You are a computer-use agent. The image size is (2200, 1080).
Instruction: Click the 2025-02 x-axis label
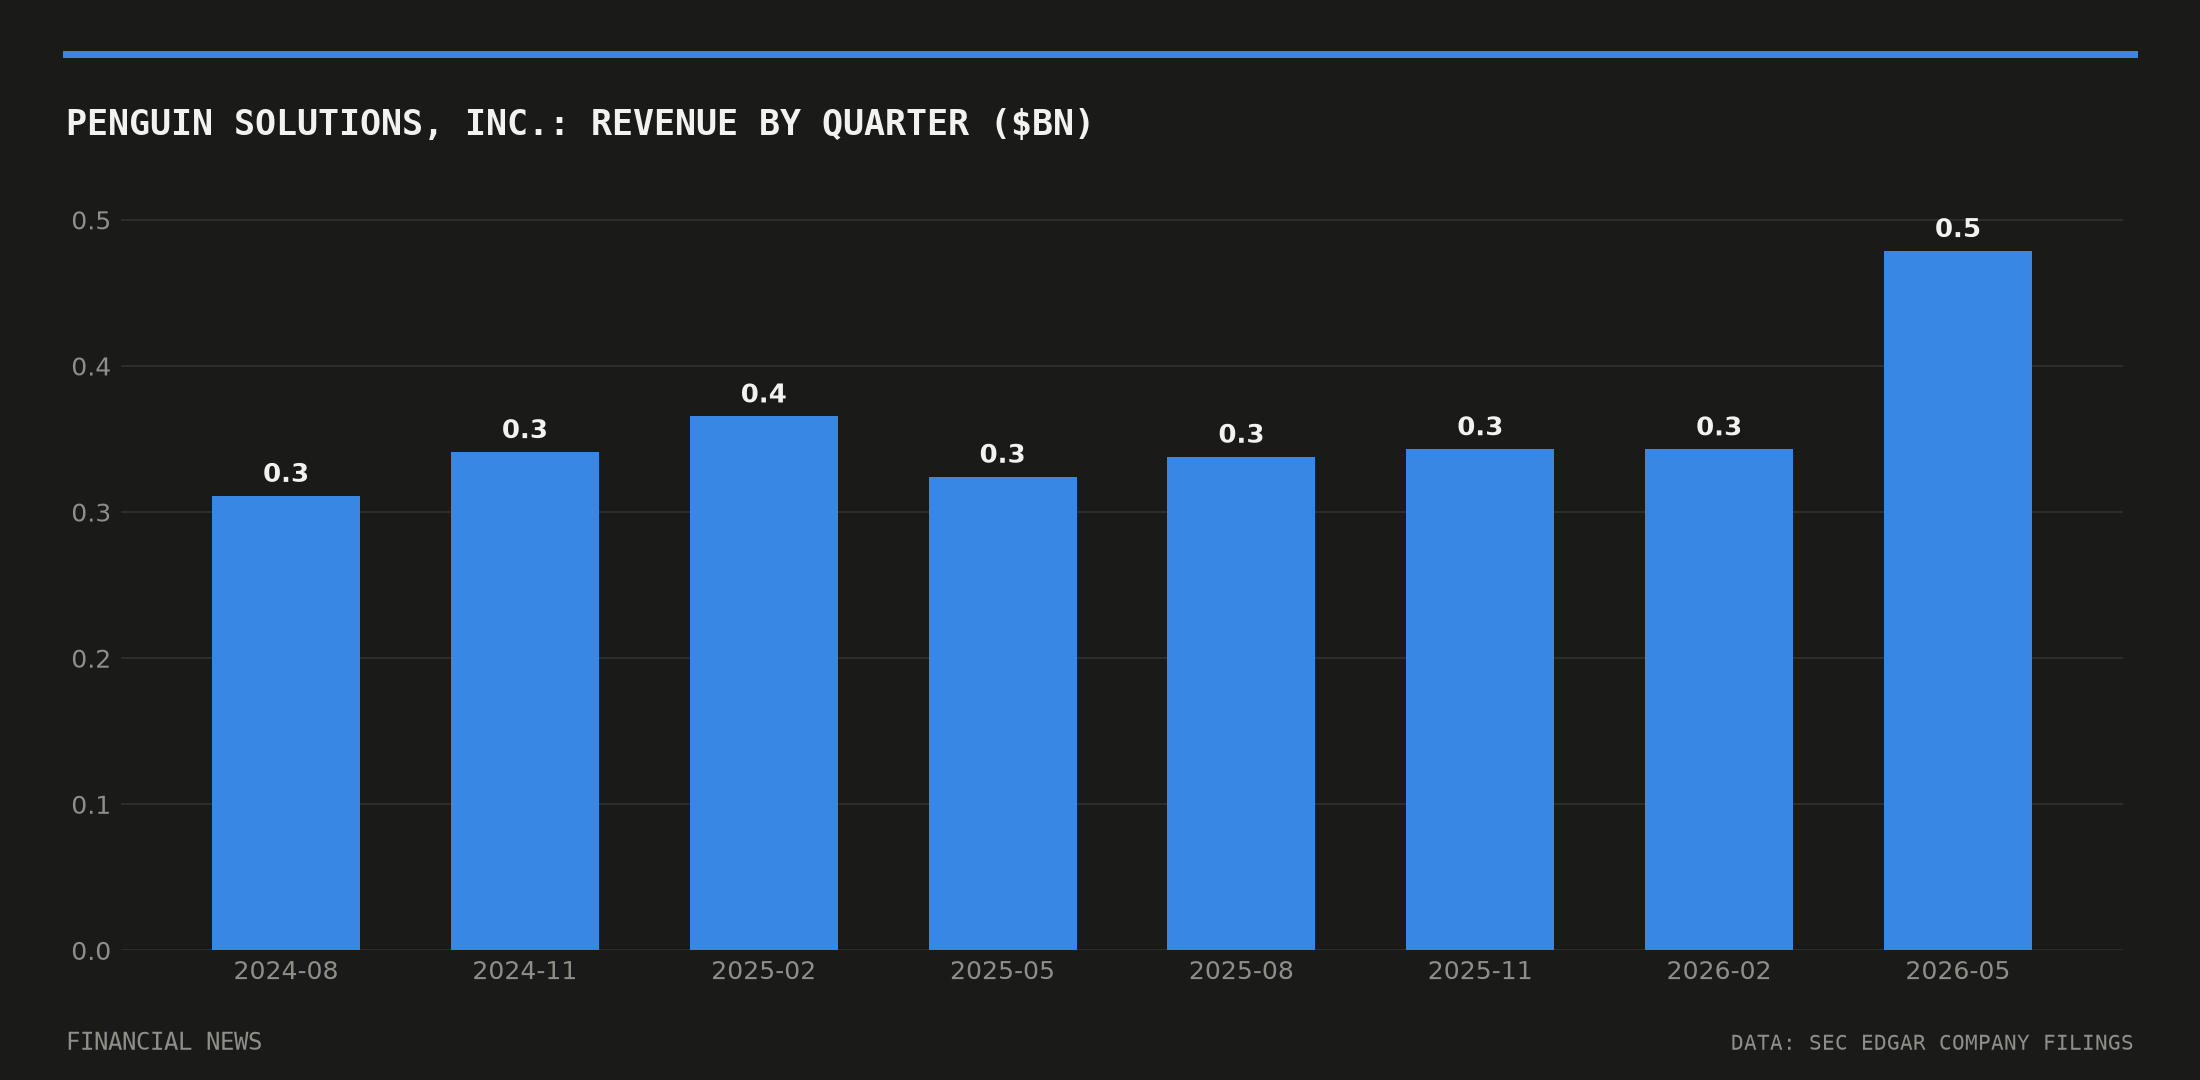coord(764,971)
